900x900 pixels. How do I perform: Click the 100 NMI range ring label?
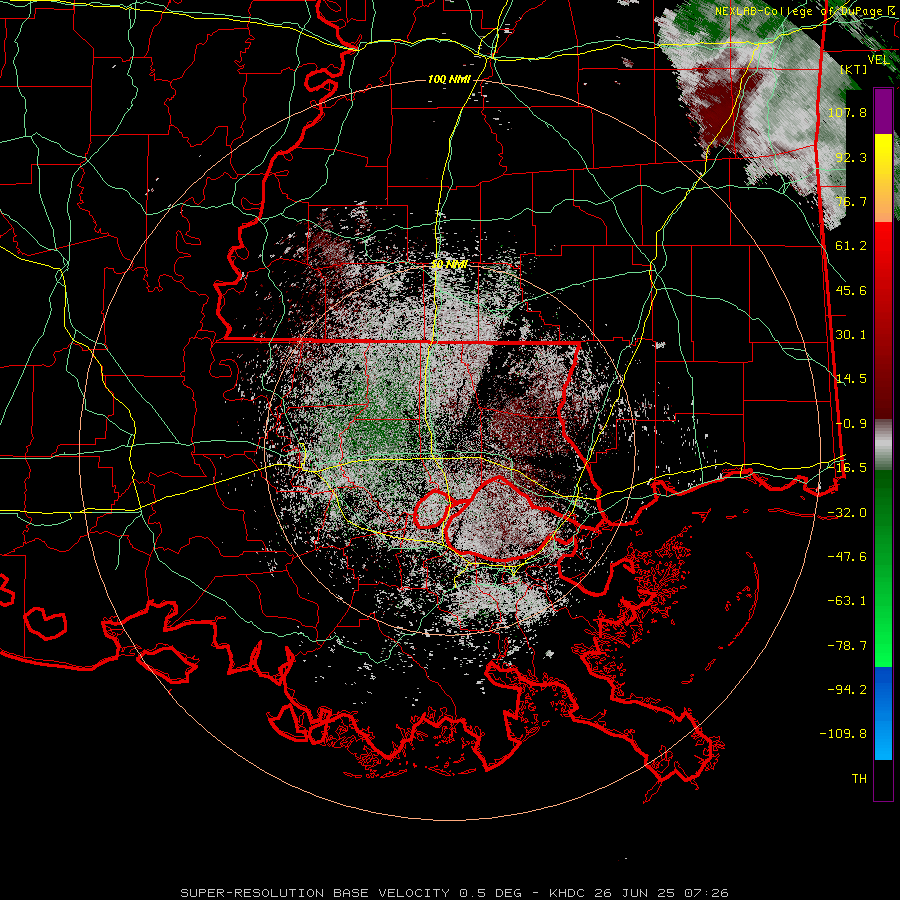[x=449, y=79]
